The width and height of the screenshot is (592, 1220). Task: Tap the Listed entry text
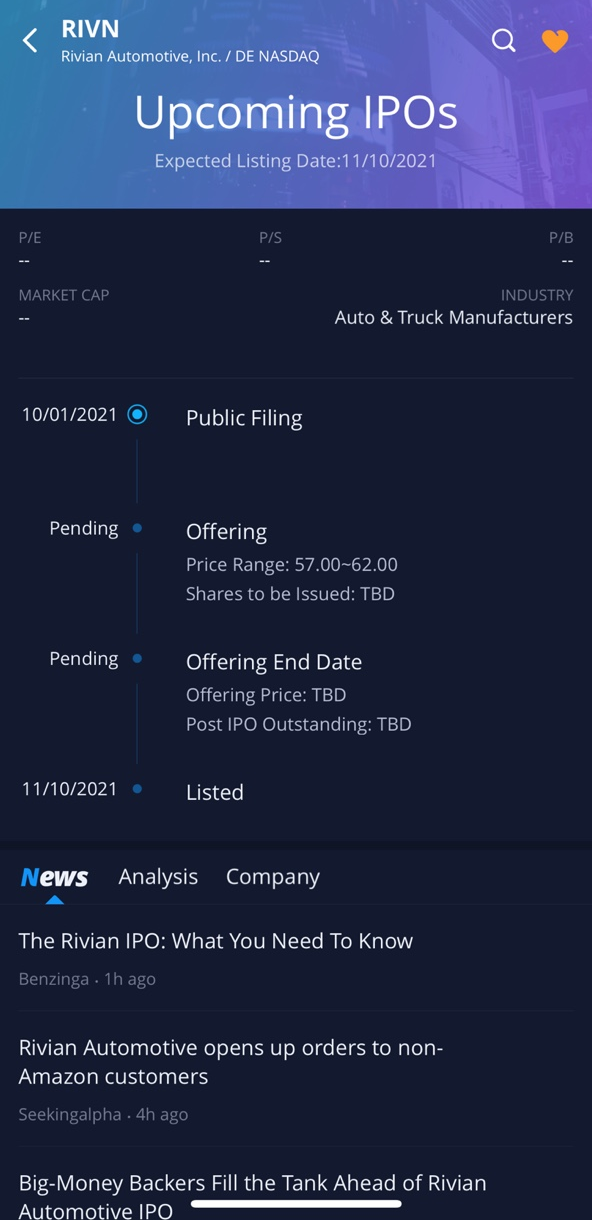coord(215,792)
